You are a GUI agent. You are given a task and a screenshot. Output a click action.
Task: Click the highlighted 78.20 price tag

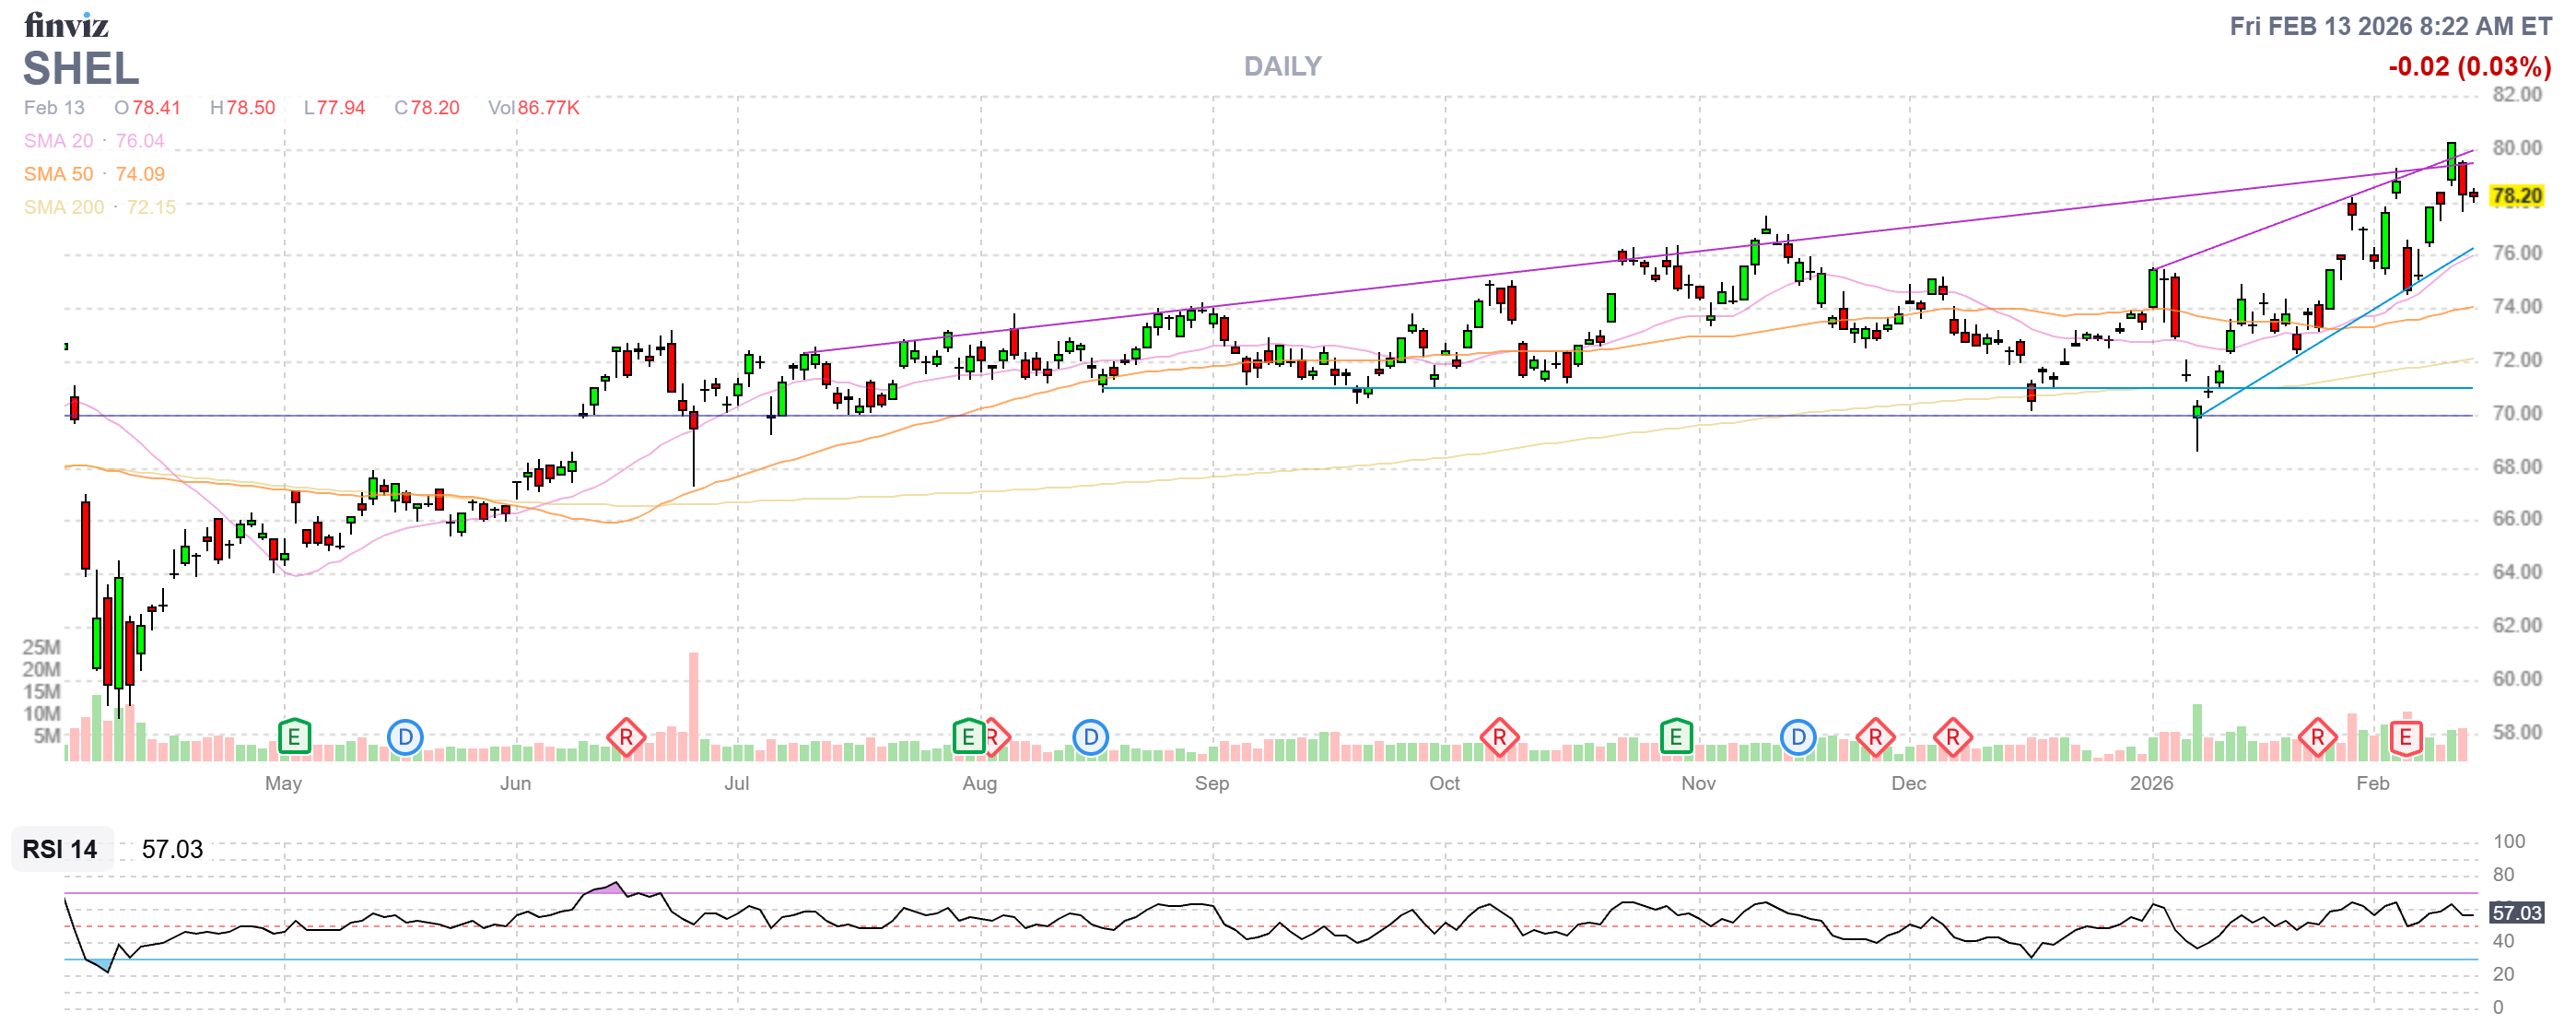(x=2515, y=196)
